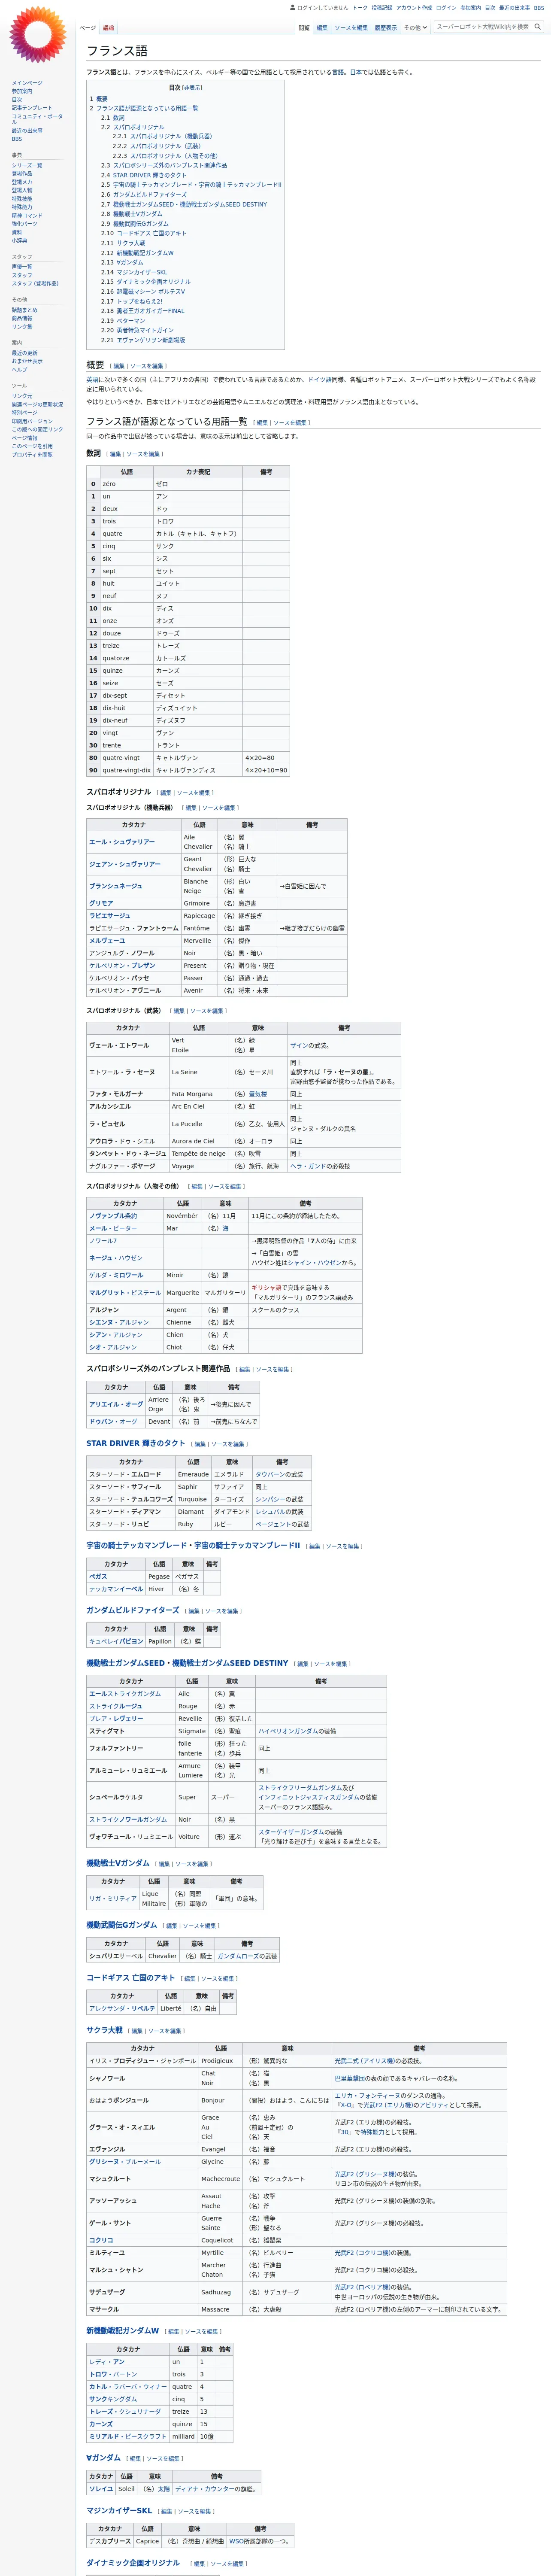This screenshot has width=551, height=2576.
Task: Open the 印刷用バージョン link
Action: tap(32, 421)
